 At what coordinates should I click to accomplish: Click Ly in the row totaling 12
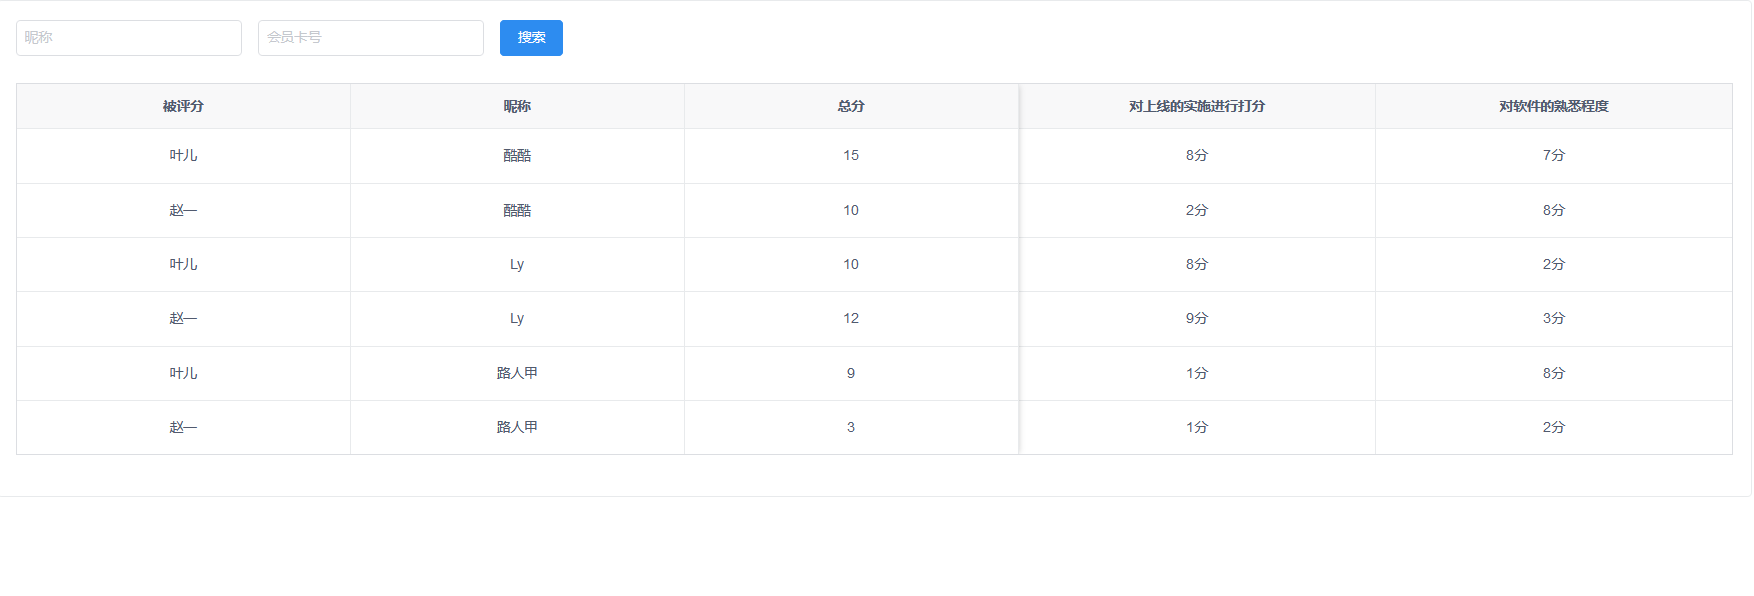(x=517, y=318)
